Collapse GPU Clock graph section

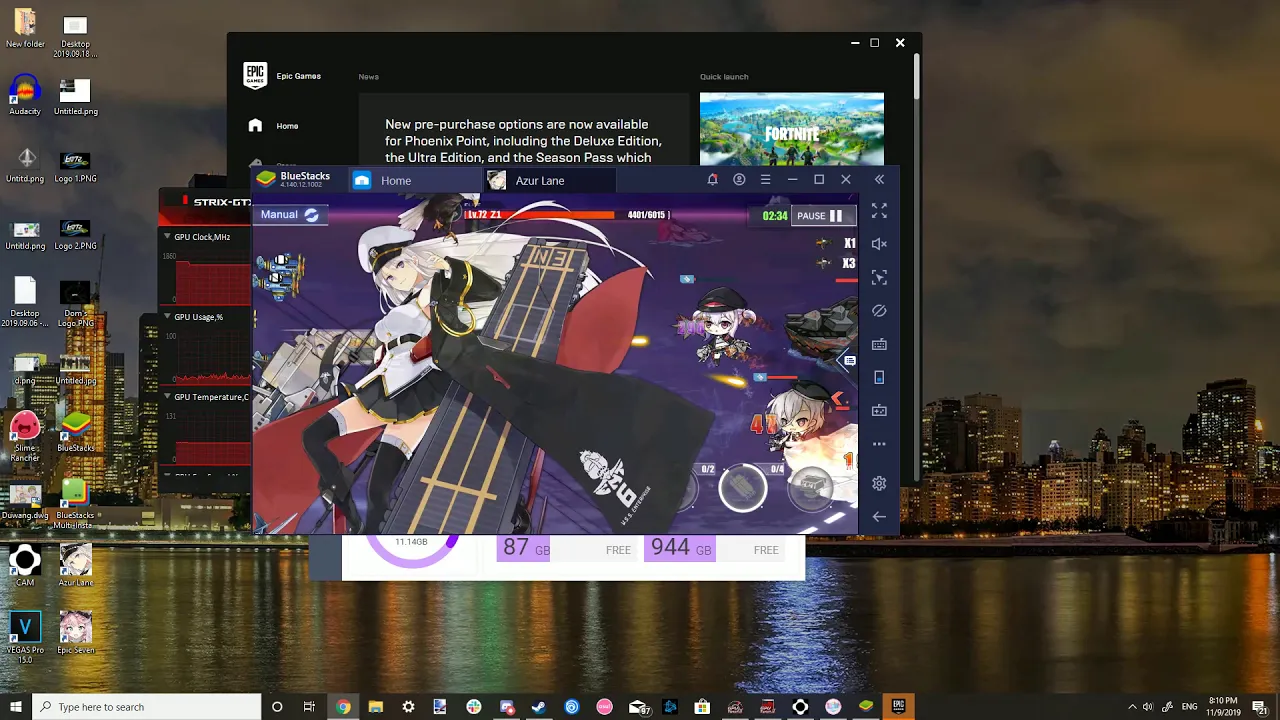(167, 237)
